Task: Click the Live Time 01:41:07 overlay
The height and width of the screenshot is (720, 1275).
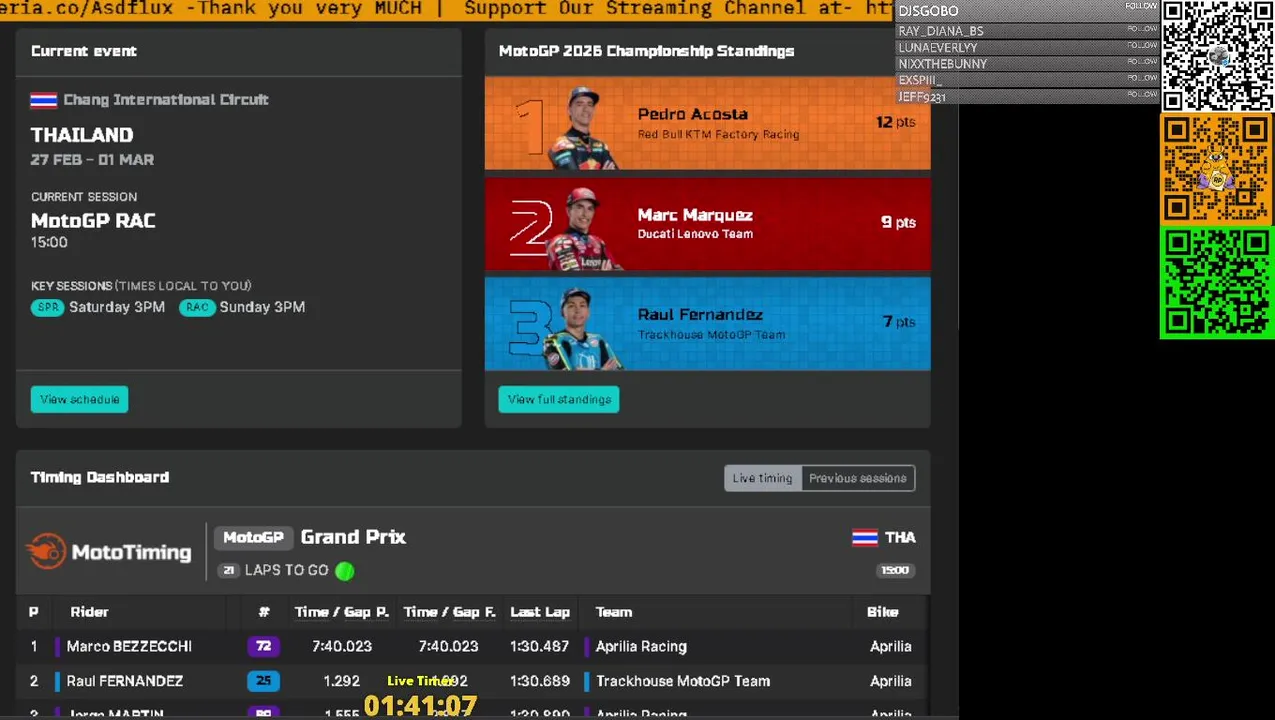Action: pyautogui.click(x=420, y=697)
